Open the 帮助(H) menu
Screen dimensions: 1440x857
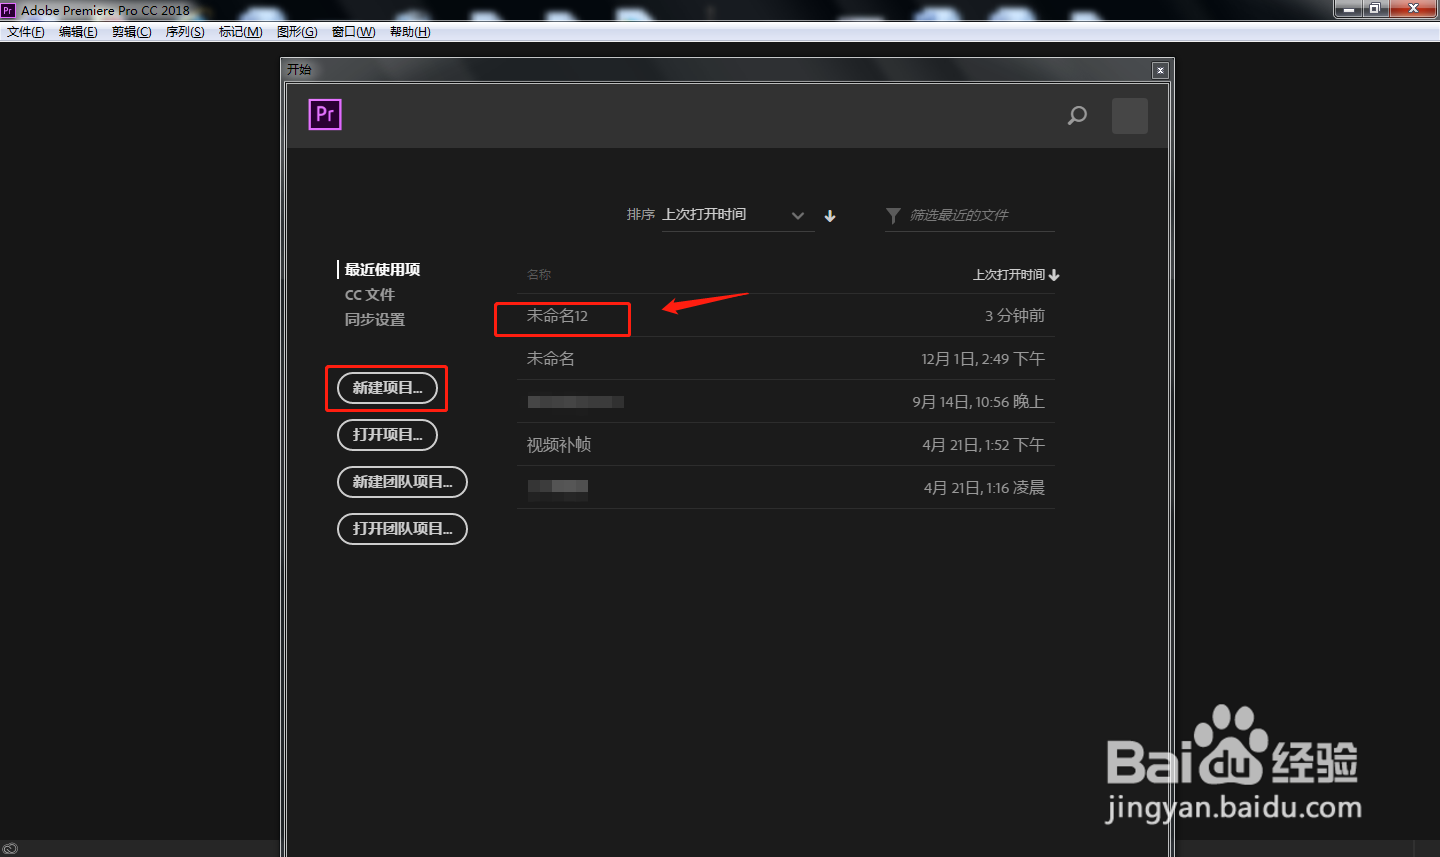click(x=410, y=32)
